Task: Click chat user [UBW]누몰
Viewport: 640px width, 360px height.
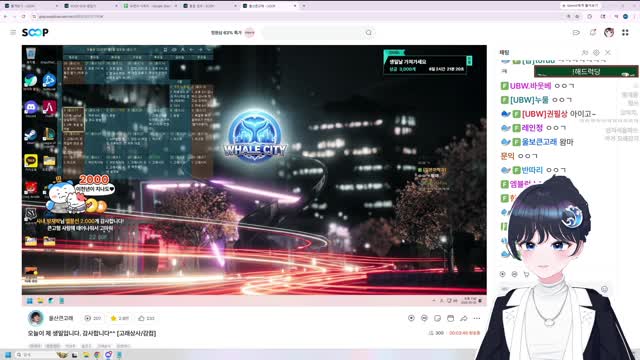Action: point(529,100)
